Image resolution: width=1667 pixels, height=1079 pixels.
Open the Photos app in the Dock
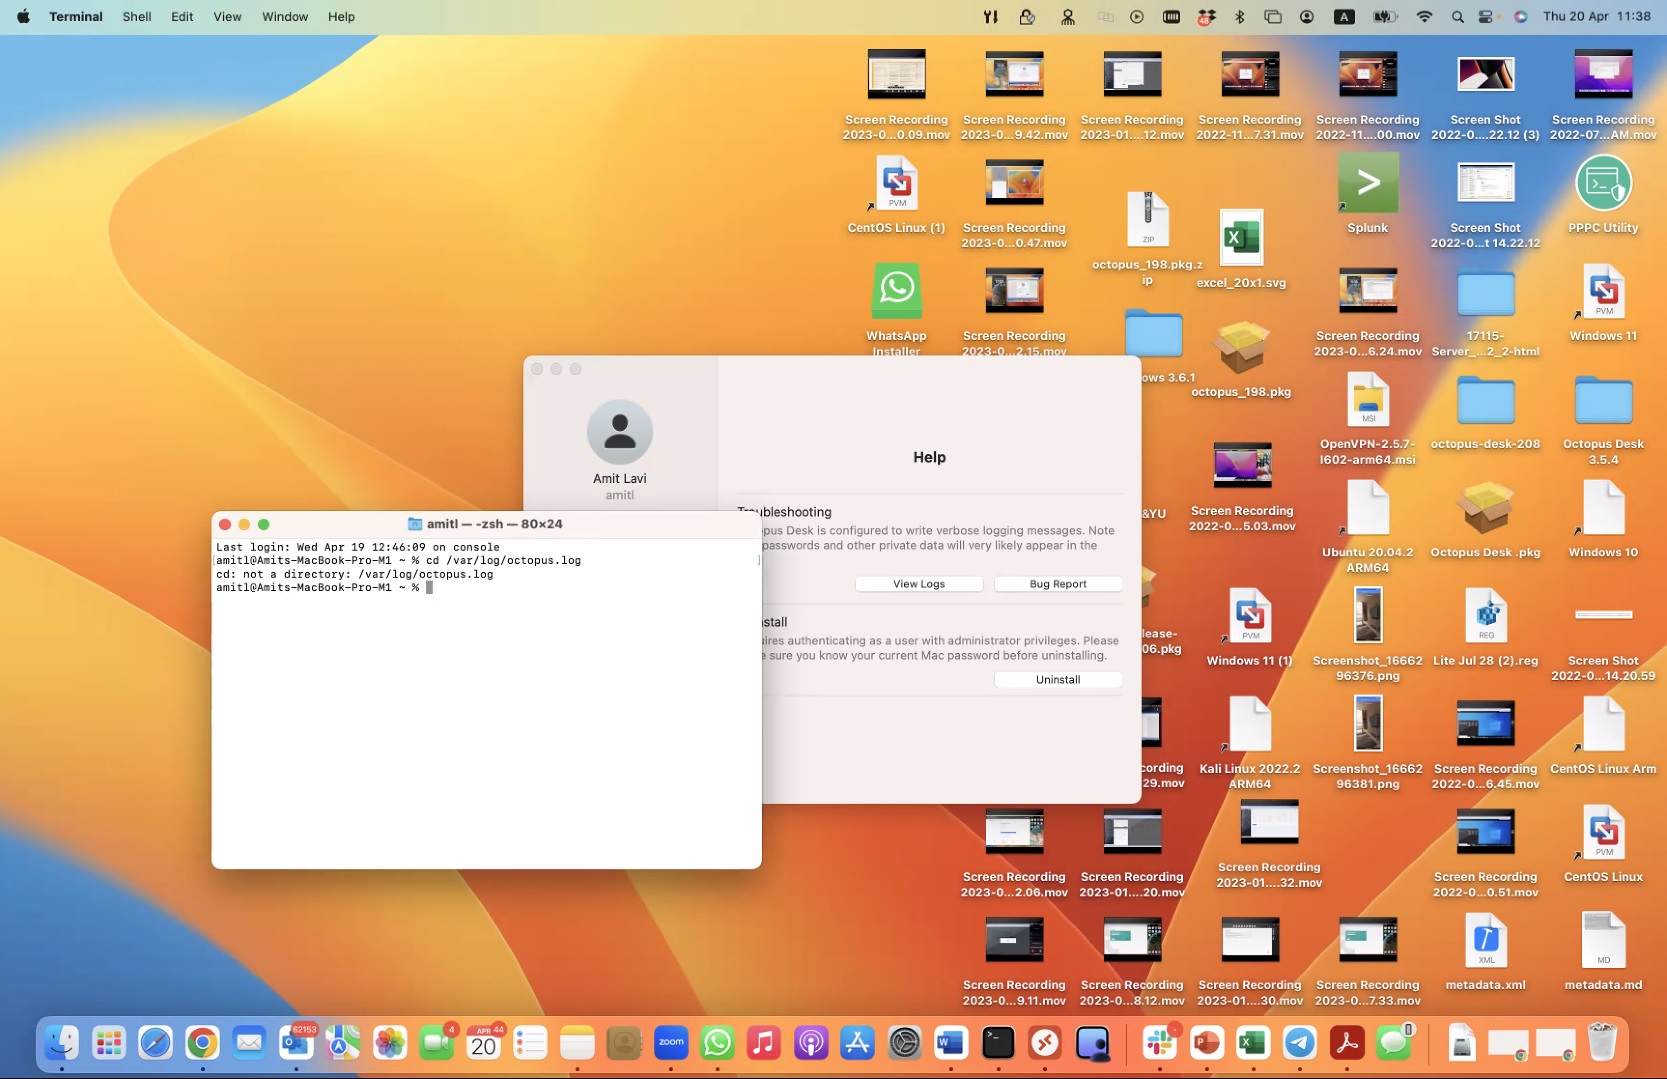click(390, 1044)
